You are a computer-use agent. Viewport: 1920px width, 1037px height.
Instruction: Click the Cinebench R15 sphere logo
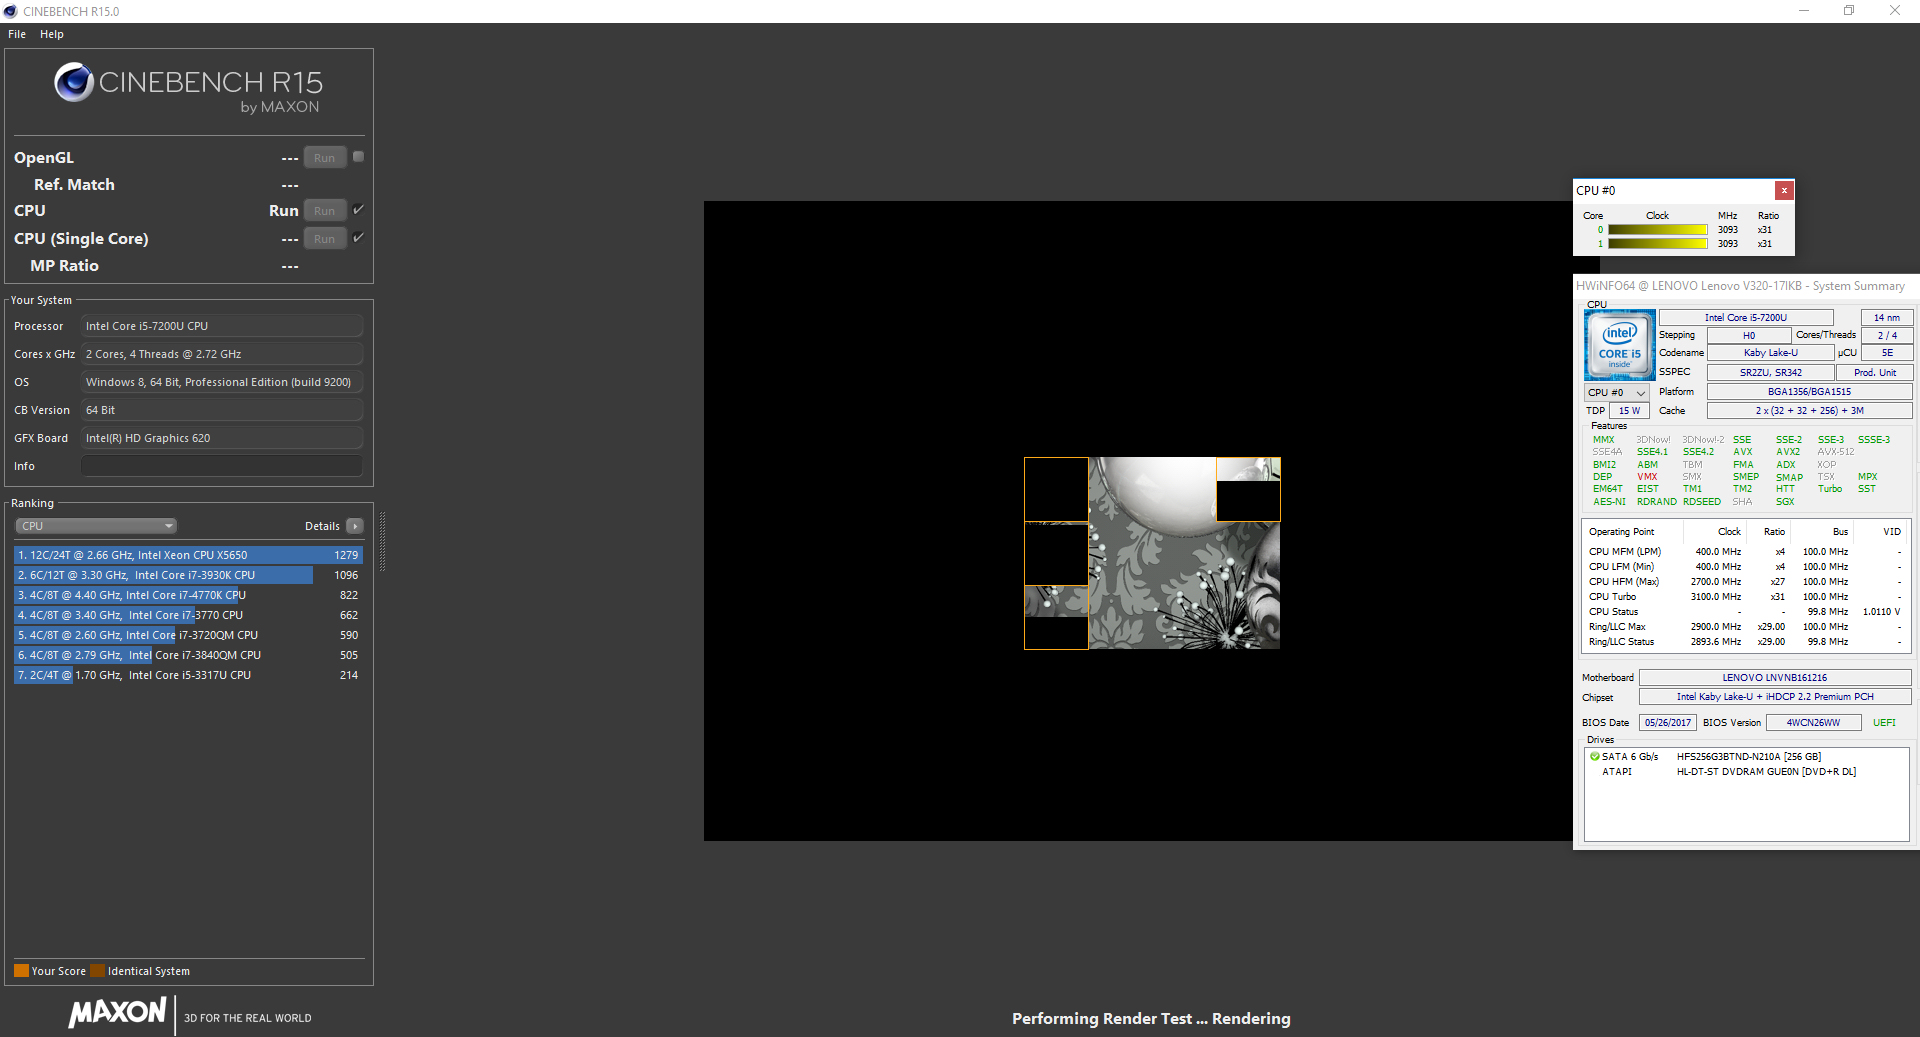(74, 82)
